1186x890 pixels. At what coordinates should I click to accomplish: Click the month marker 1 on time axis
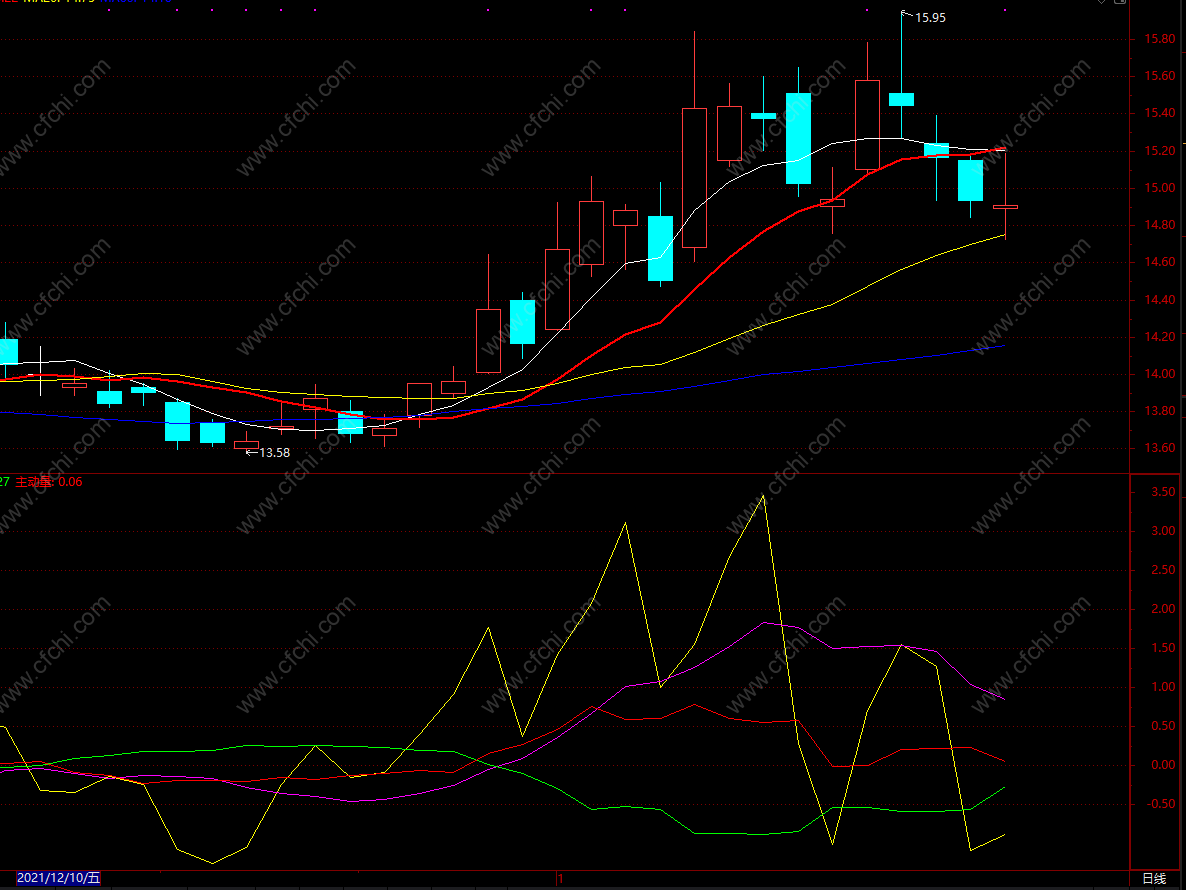[560, 879]
